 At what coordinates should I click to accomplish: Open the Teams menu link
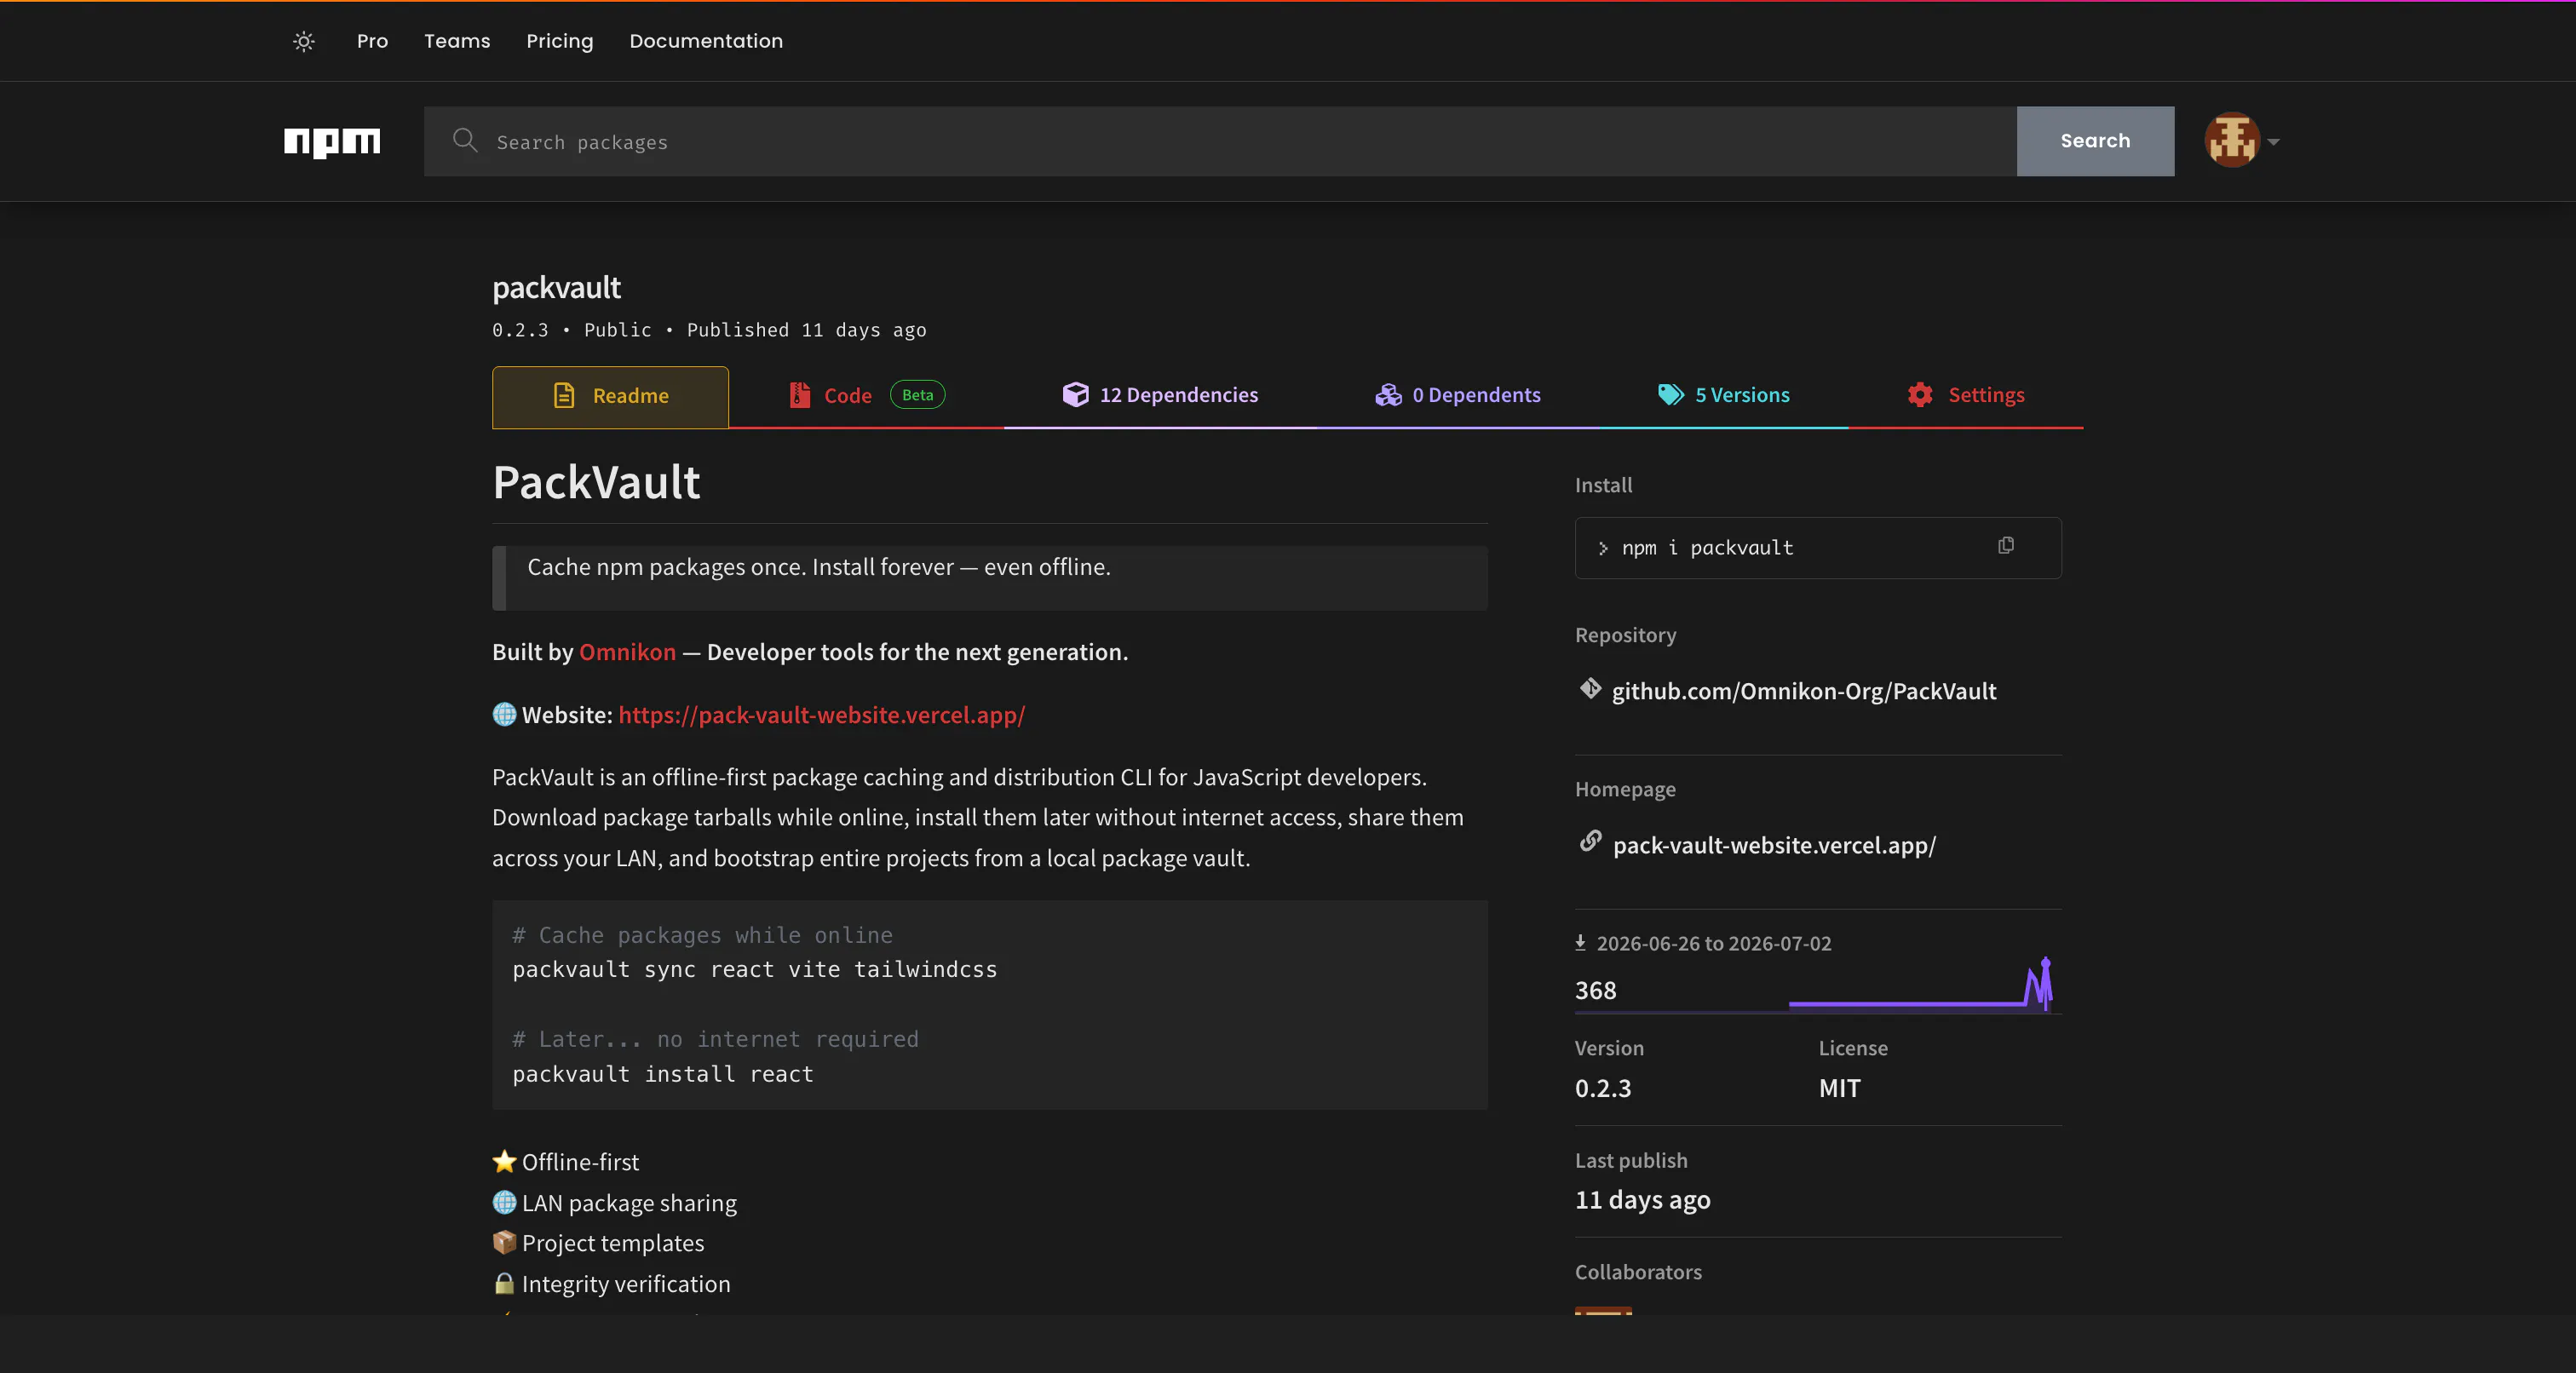(x=457, y=41)
